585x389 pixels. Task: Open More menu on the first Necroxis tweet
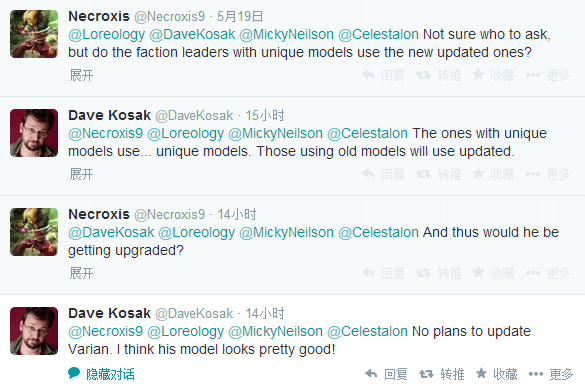coord(548,75)
